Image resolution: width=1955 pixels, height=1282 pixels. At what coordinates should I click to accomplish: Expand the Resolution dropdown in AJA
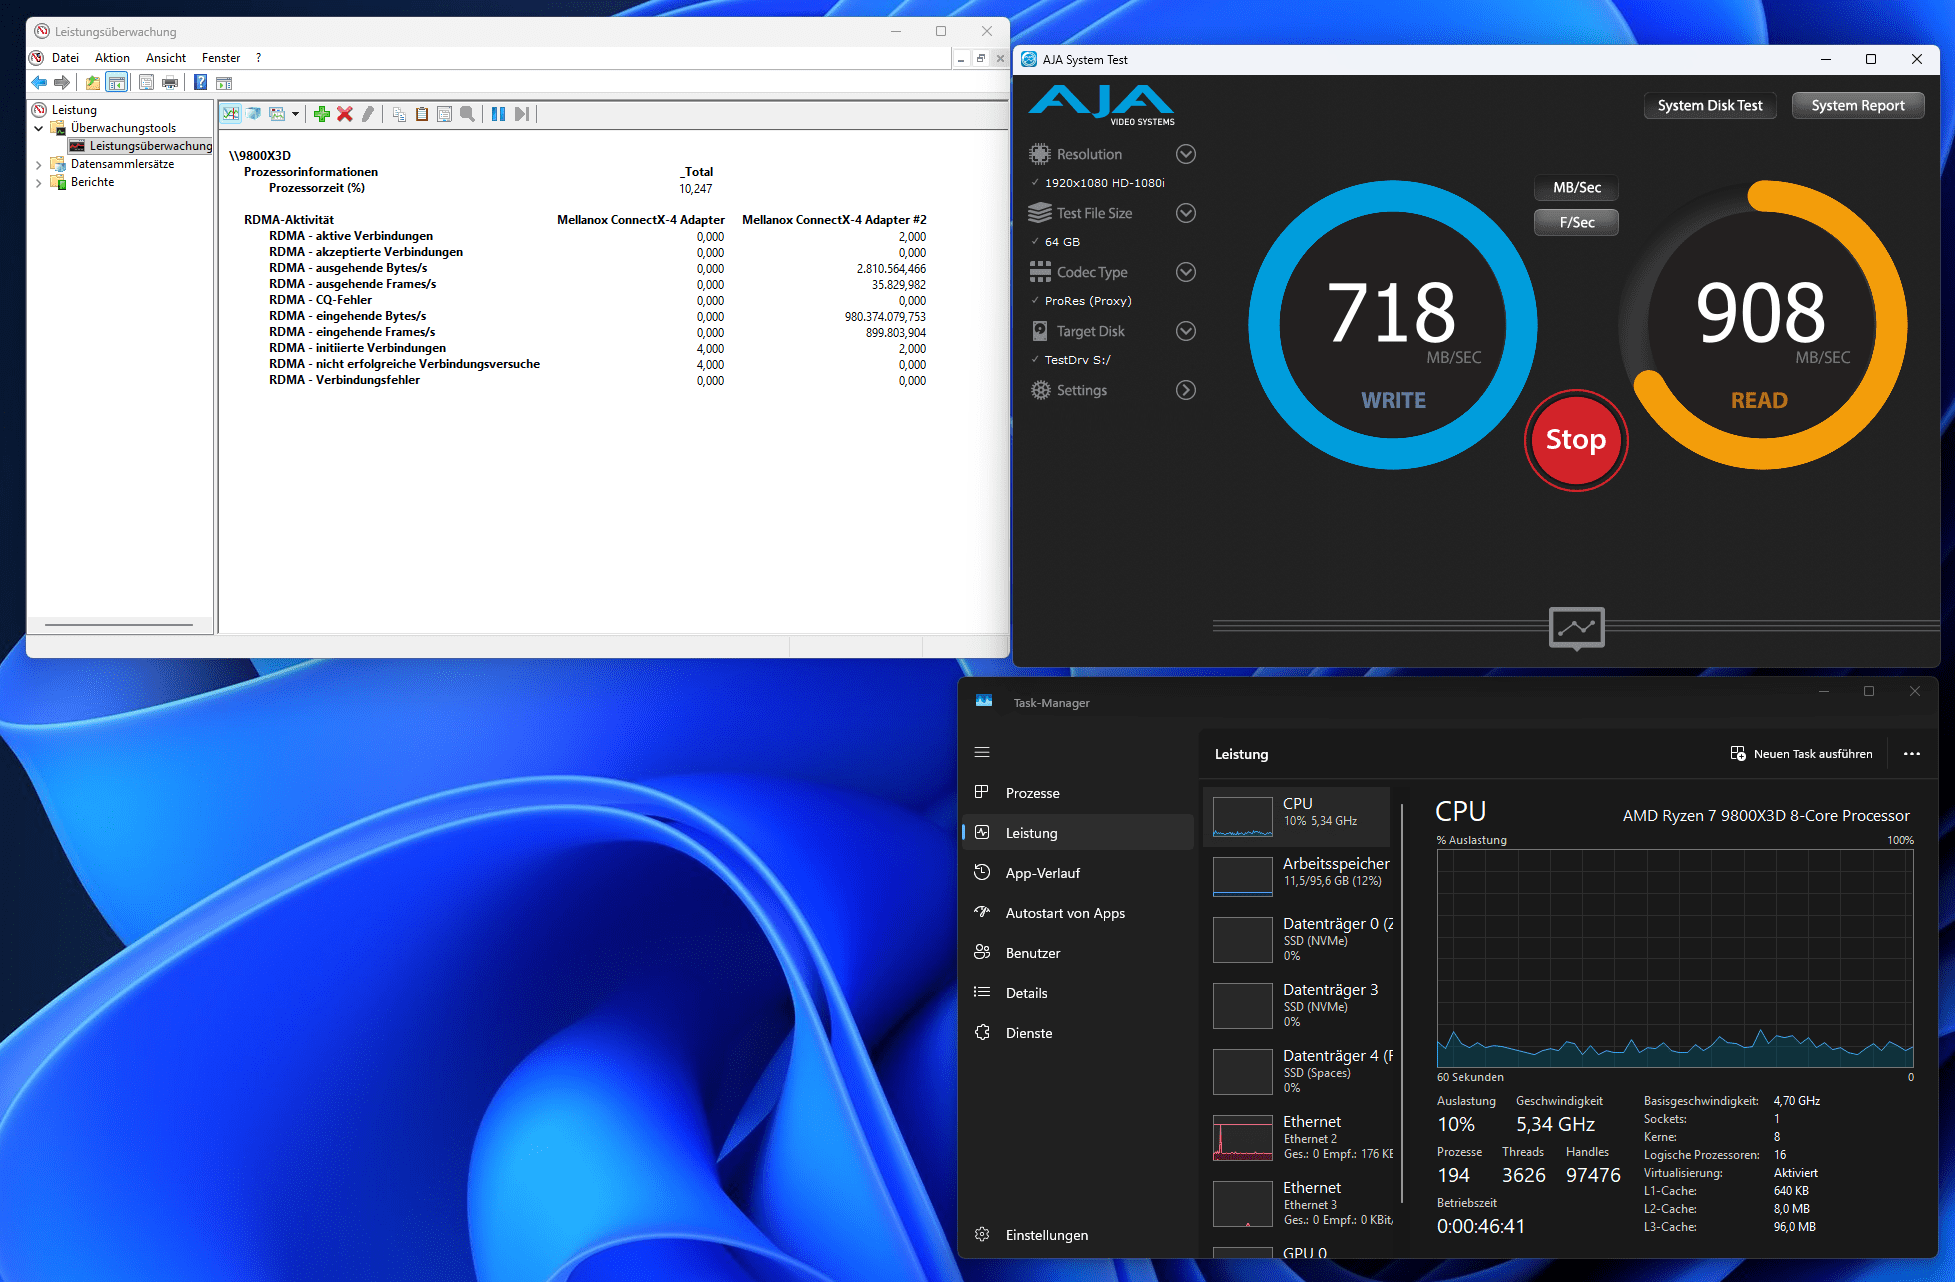pos(1185,154)
